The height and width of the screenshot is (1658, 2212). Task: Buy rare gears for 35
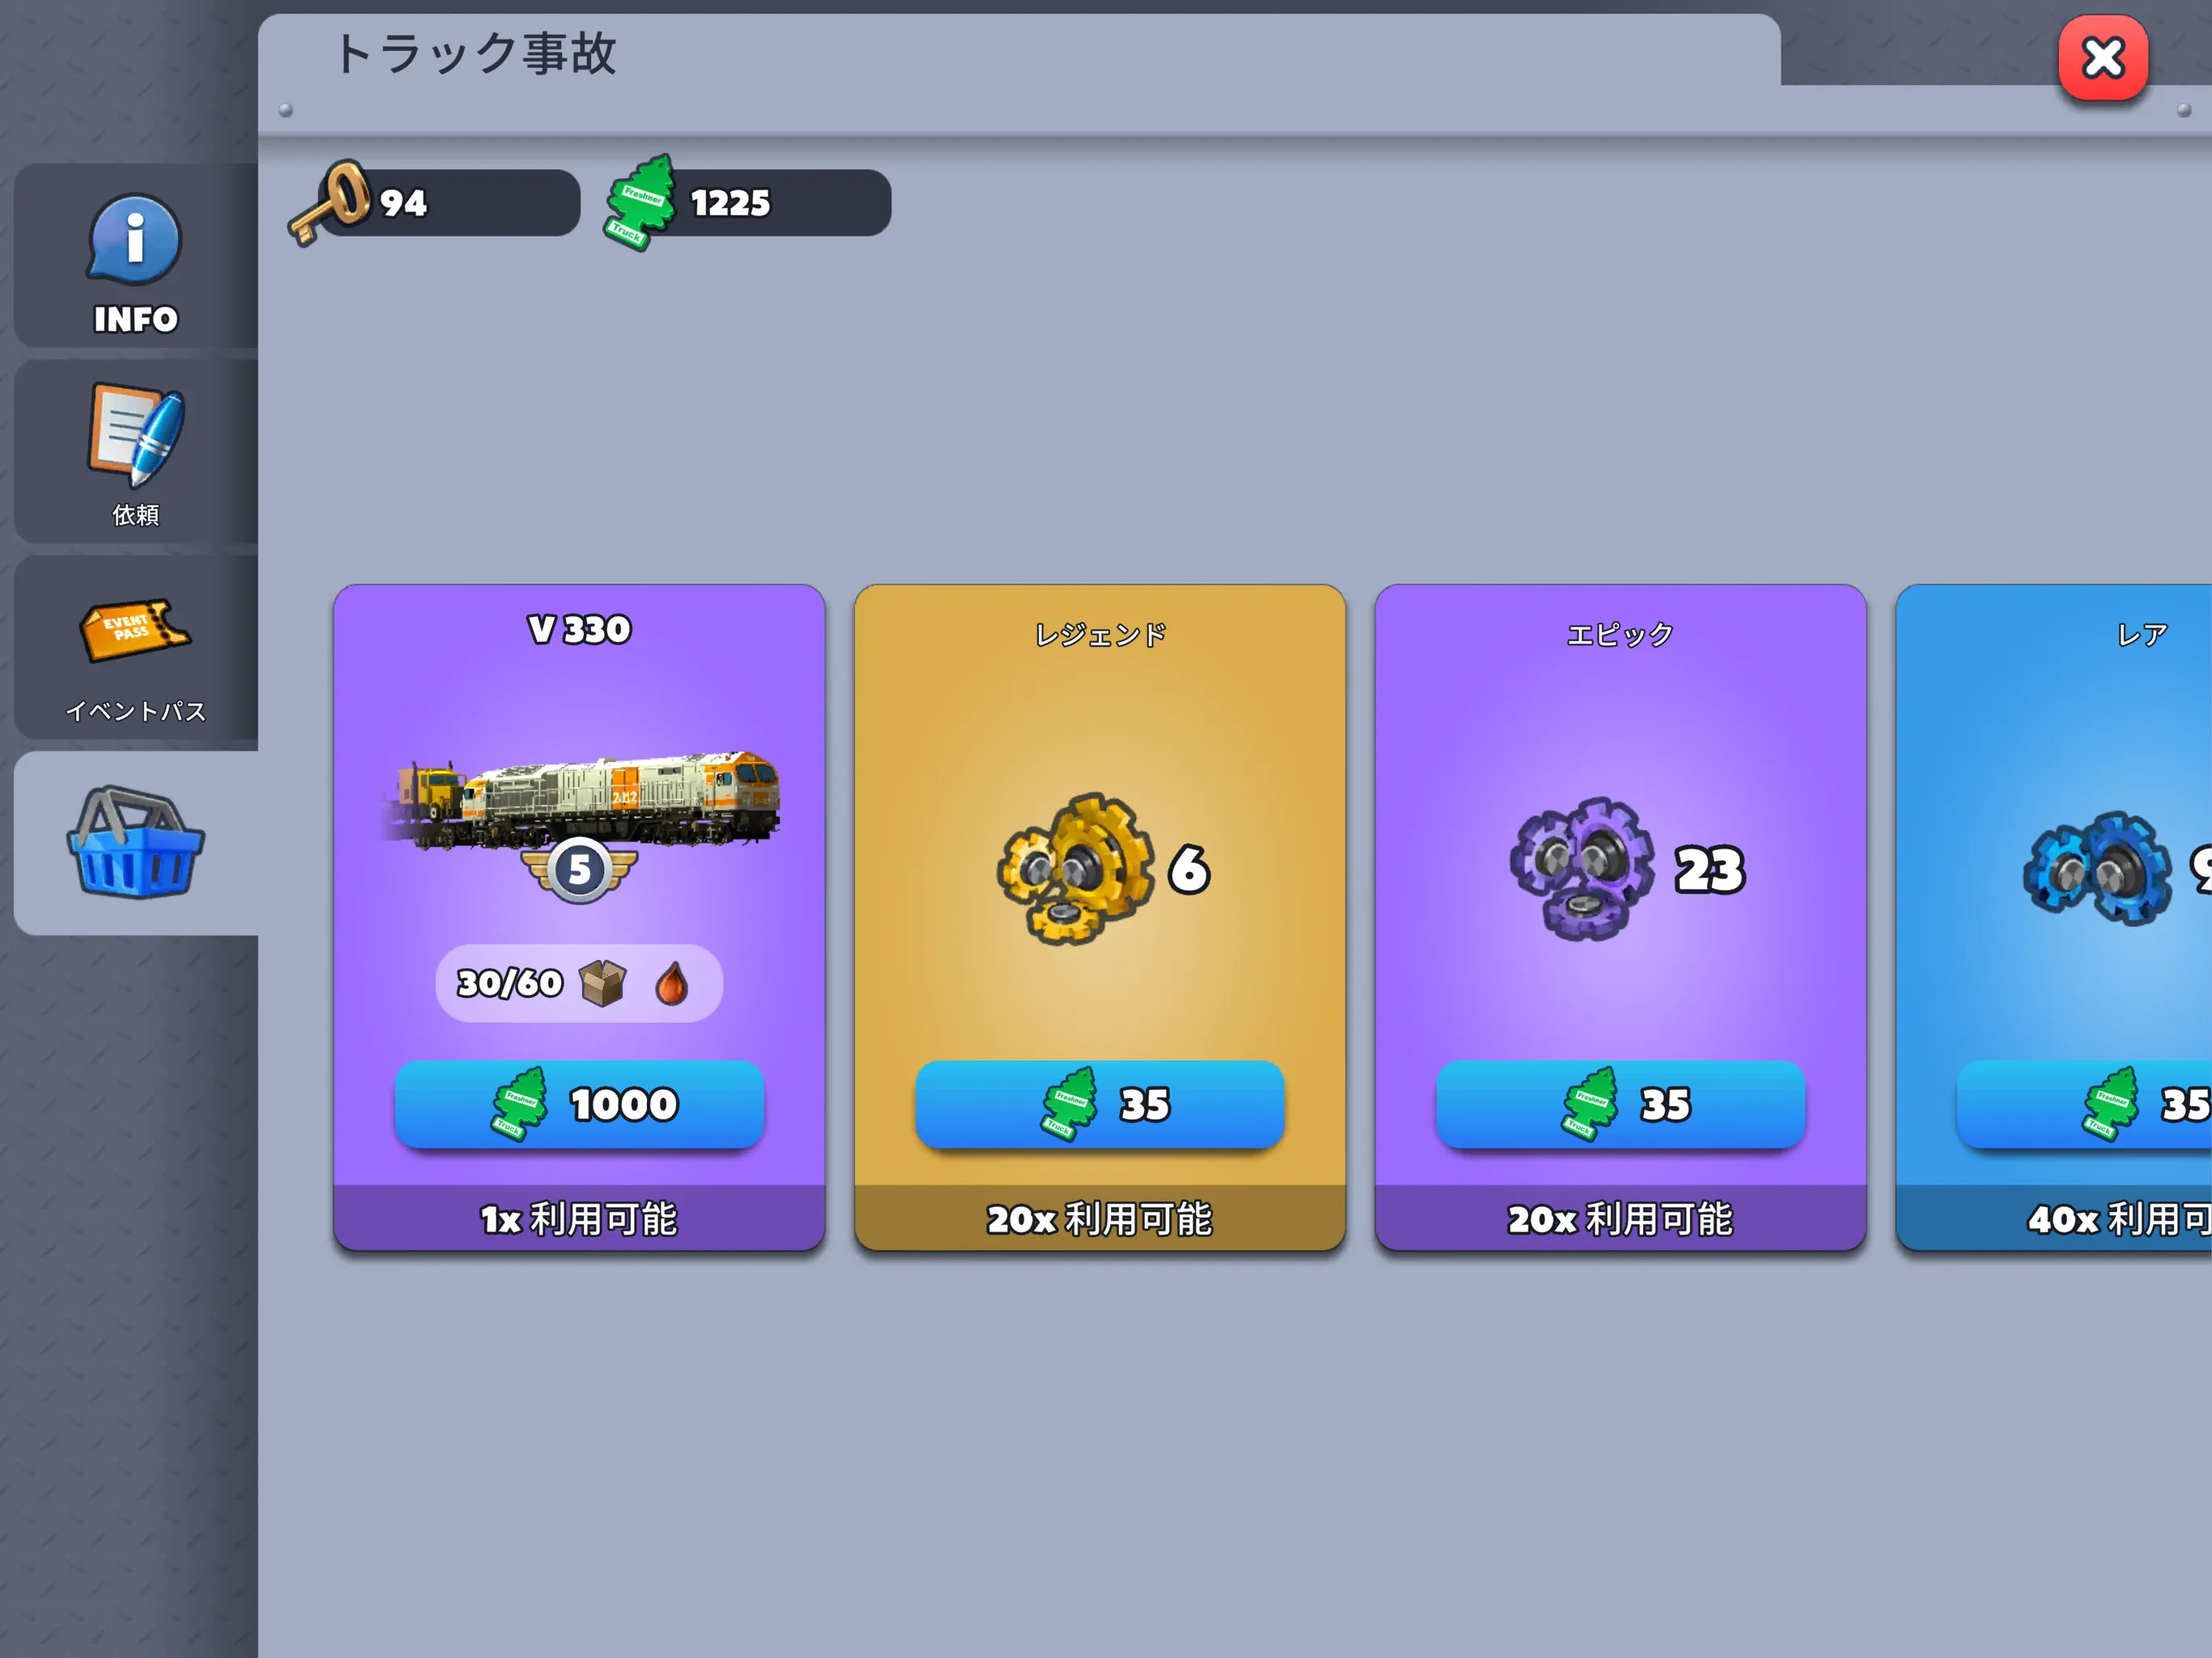point(2085,1104)
